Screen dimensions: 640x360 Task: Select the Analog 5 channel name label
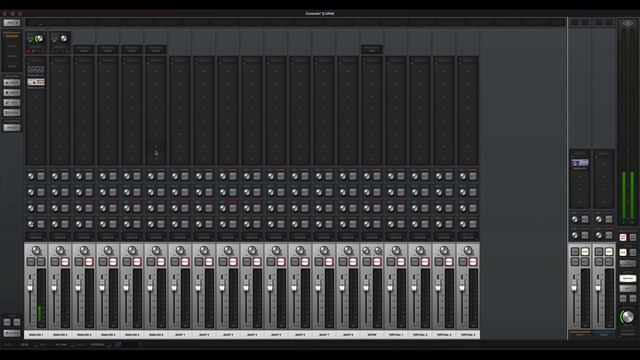[132, 335]
